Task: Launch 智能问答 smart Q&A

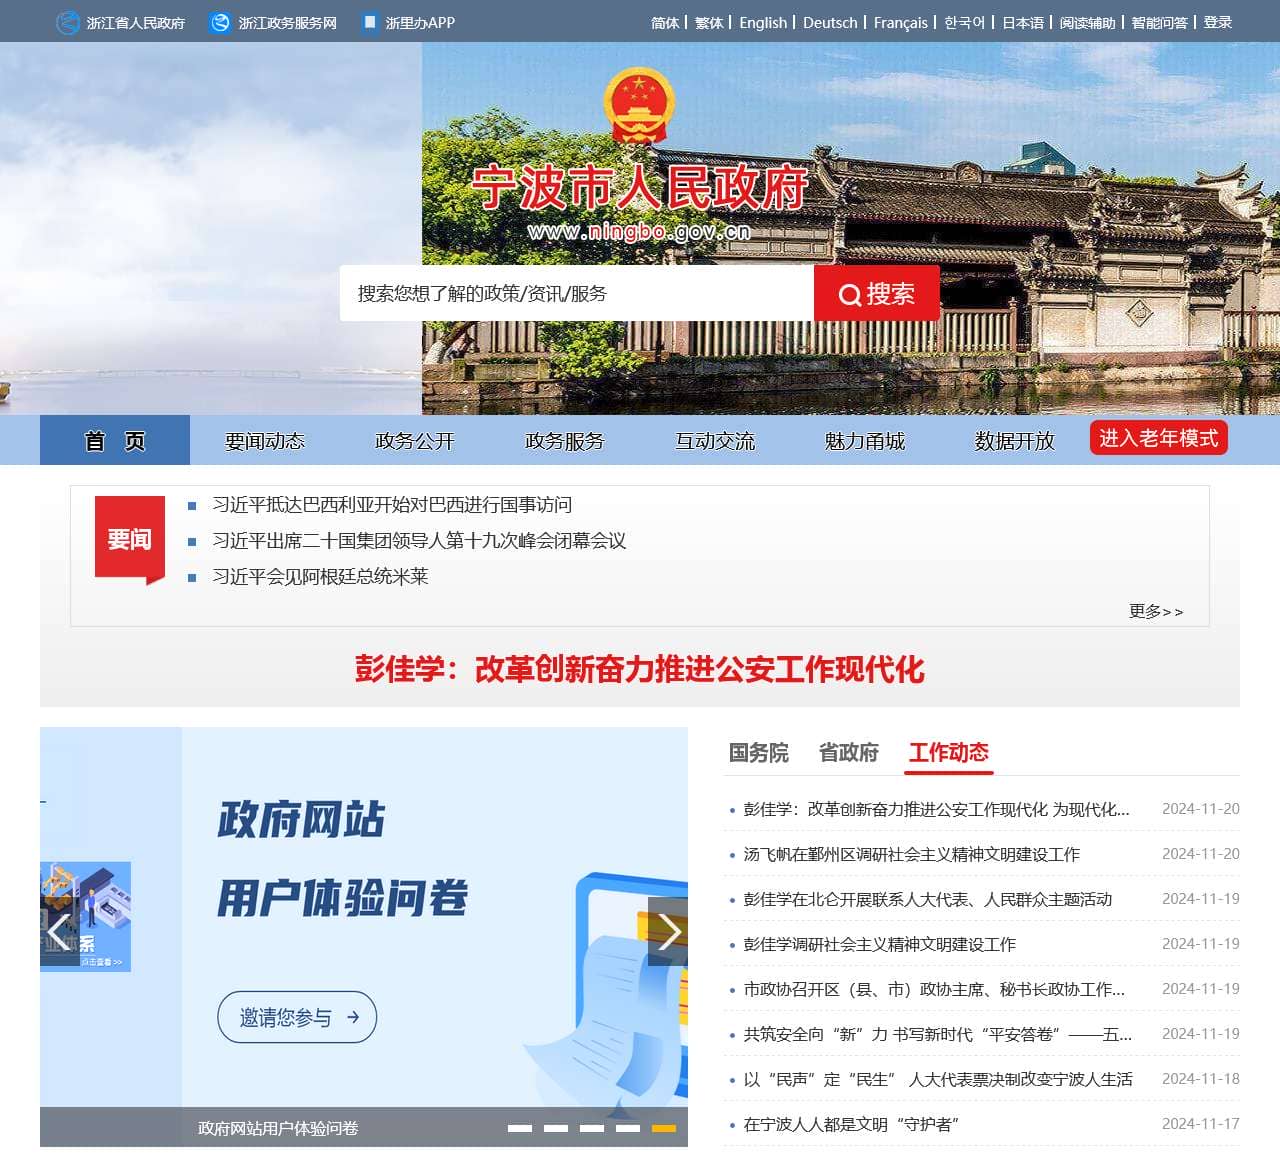Action: [x=1158, y=22]
